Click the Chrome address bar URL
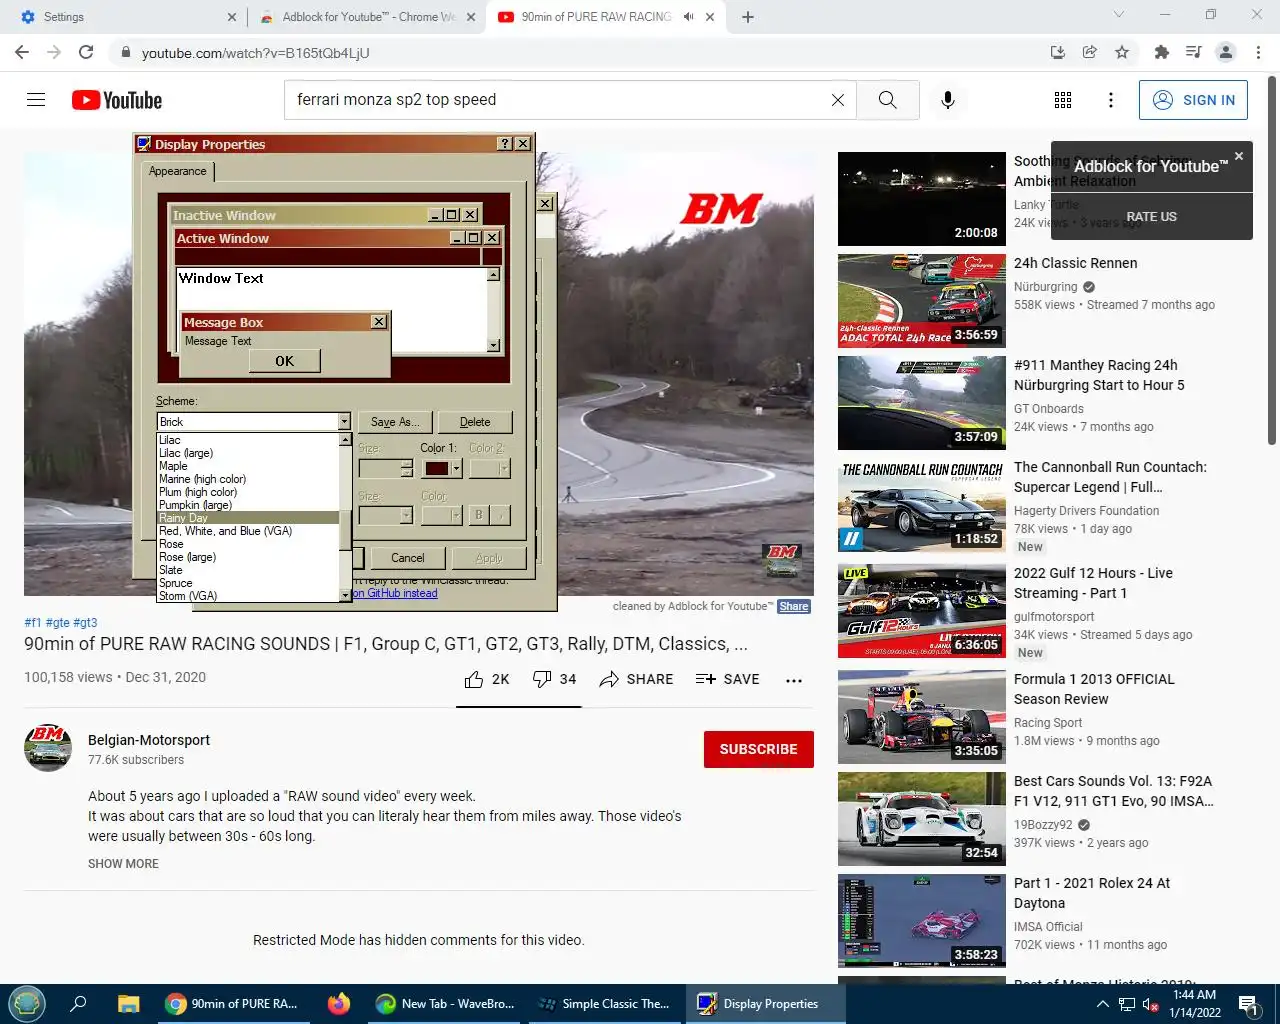The height and width of the screenshot is (1024, 1280). [255, 53]
